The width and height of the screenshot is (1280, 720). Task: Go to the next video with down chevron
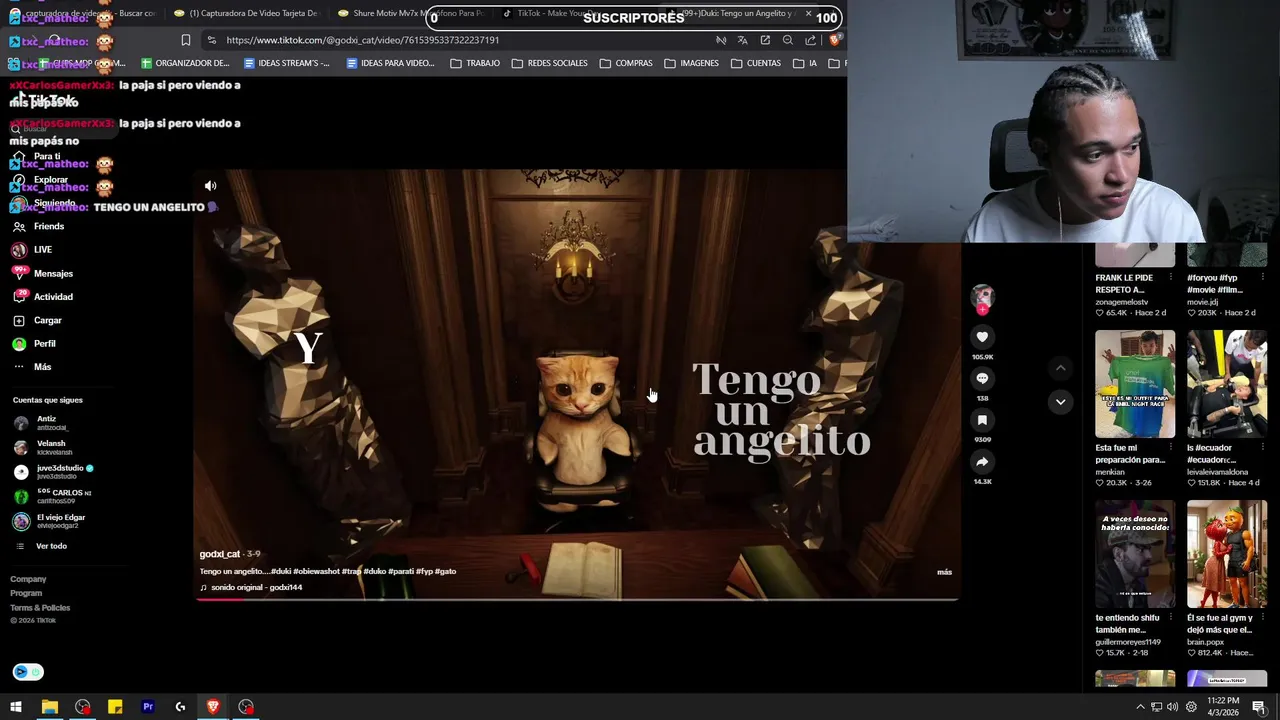click(1060, 402)
